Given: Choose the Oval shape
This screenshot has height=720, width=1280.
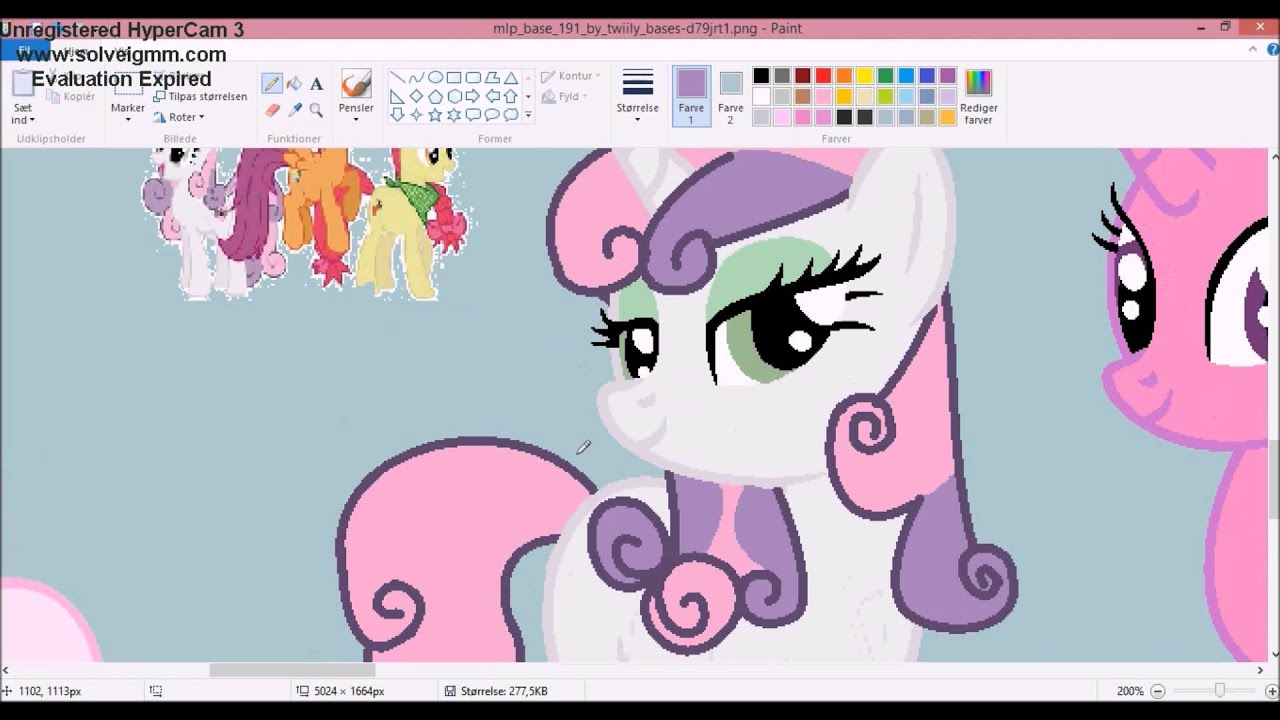Looking at the screenshot, I should point(435,78).
